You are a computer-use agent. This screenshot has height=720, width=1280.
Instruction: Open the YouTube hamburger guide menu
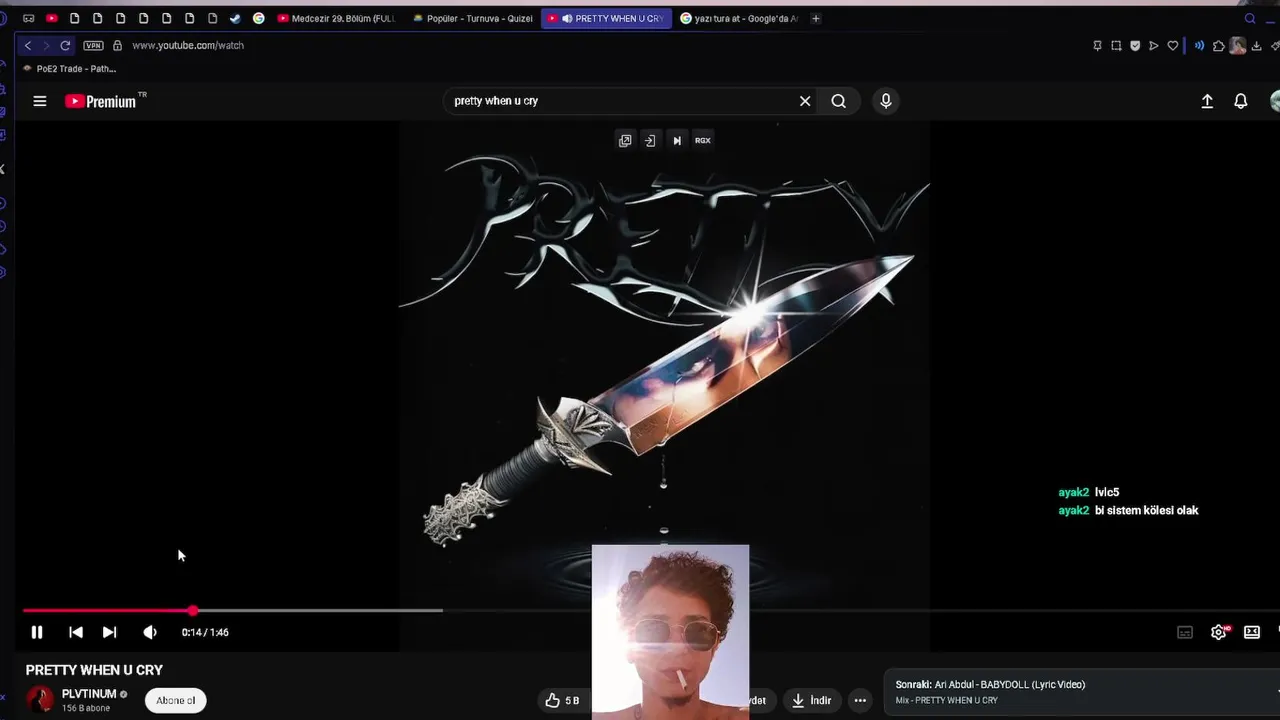40,101
